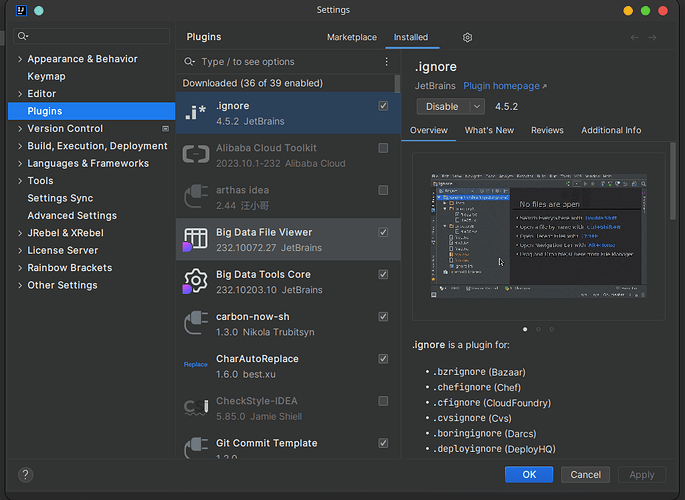Viewport: 685px width, 500px height.
Task: Open the Additional Info tab
Action: (x=611, y=130)
